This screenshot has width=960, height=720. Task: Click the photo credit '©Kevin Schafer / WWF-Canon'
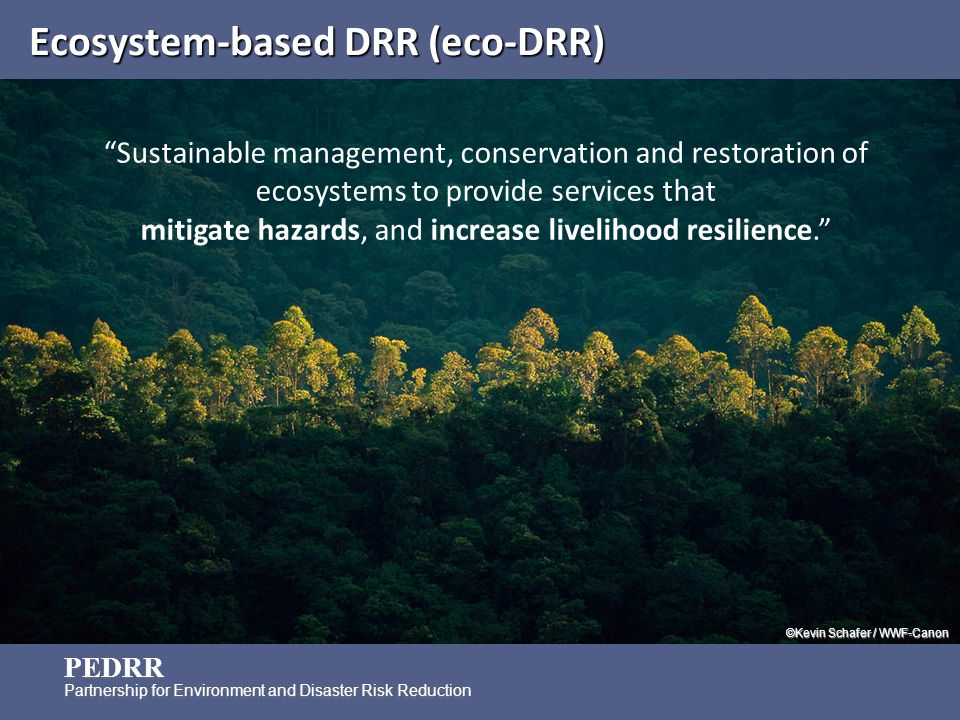(867, 633)
